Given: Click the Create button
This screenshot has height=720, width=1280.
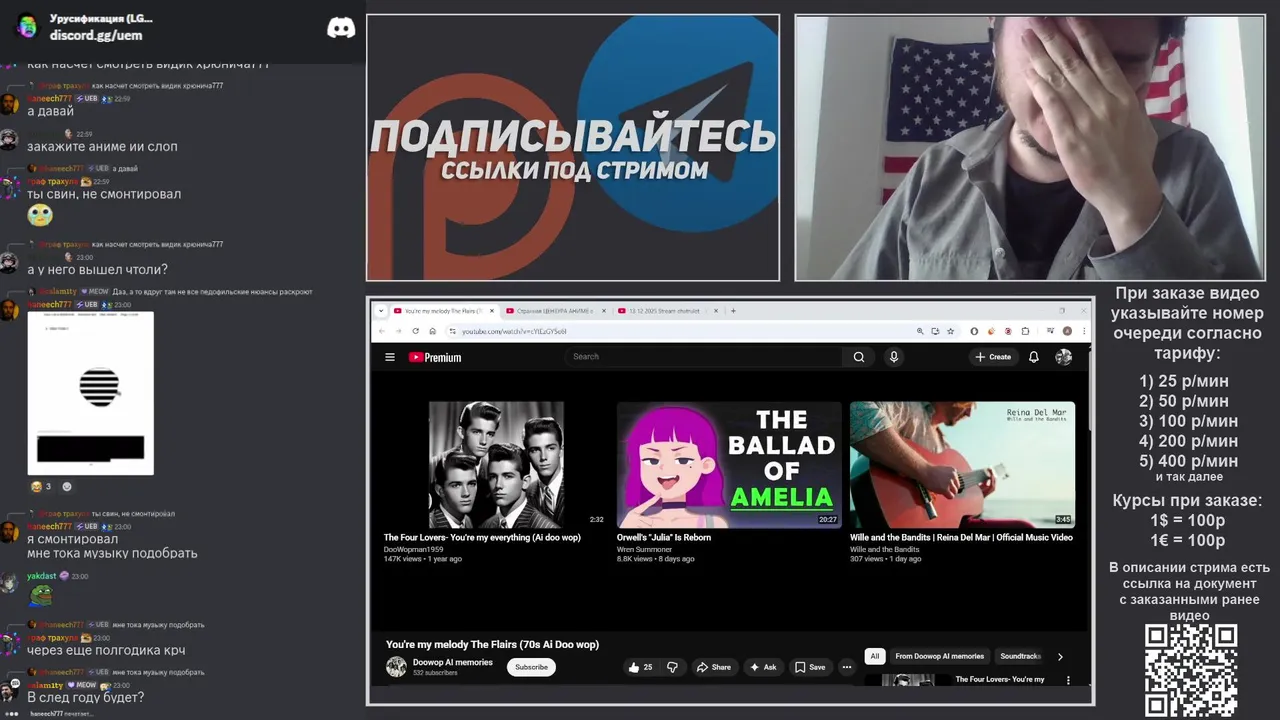Looking at the screenshot, I should (994, 357).
